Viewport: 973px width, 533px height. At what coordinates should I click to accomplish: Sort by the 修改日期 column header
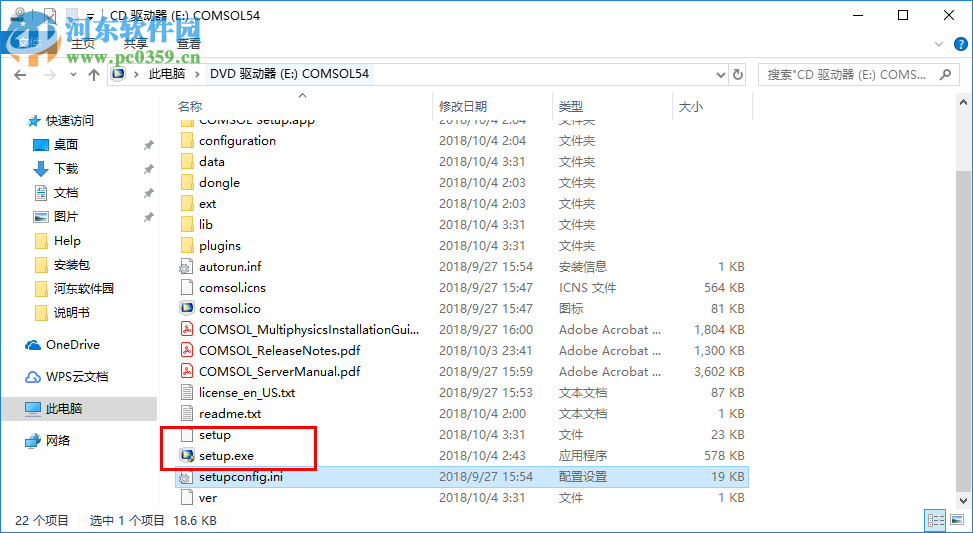tap(463, 107)
